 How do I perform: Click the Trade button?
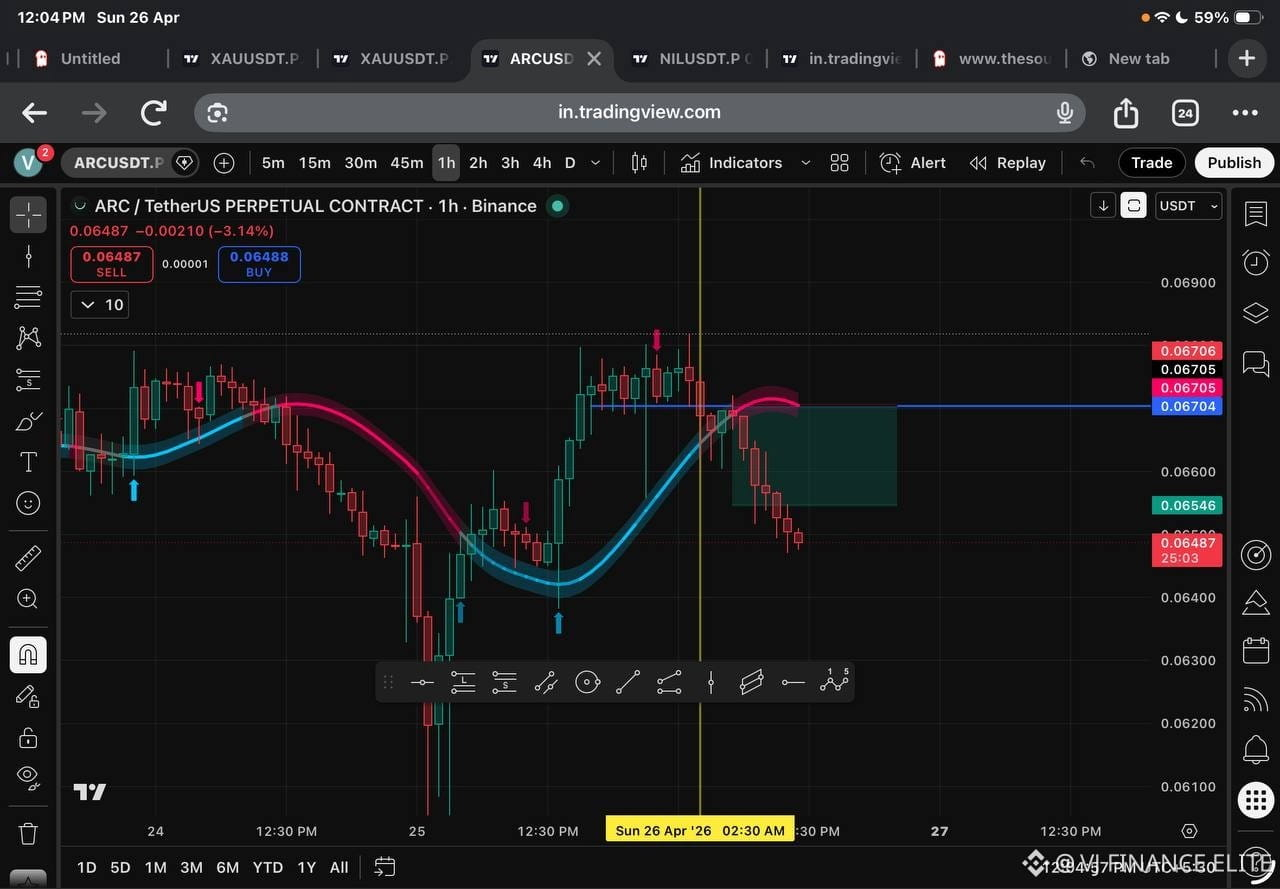(1152, 163)
